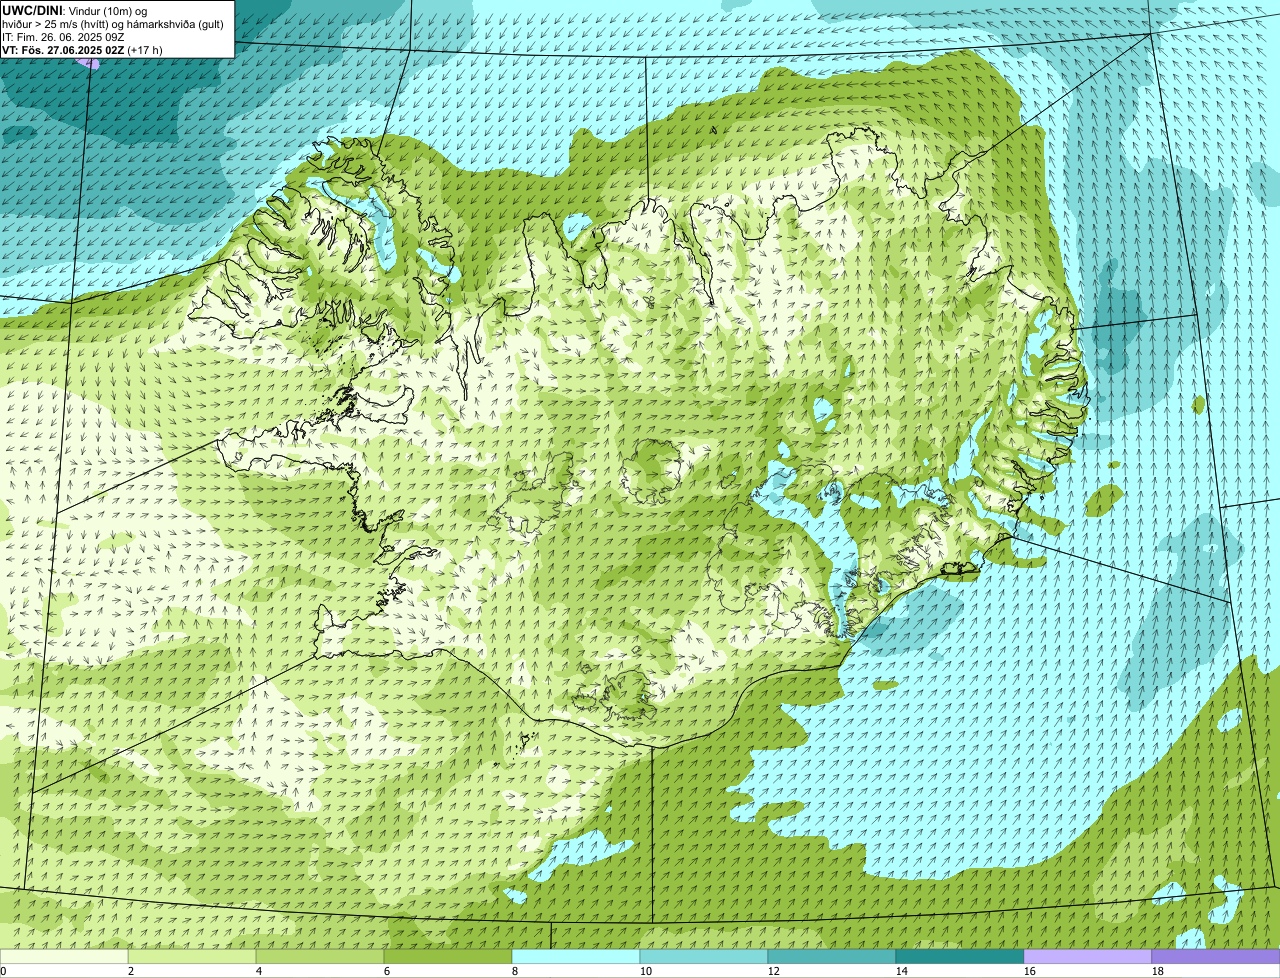Click the title line 'UWC/DINI: Vindur (10m) og'
The image size is (1280, 978).
(x=75, y=11)
